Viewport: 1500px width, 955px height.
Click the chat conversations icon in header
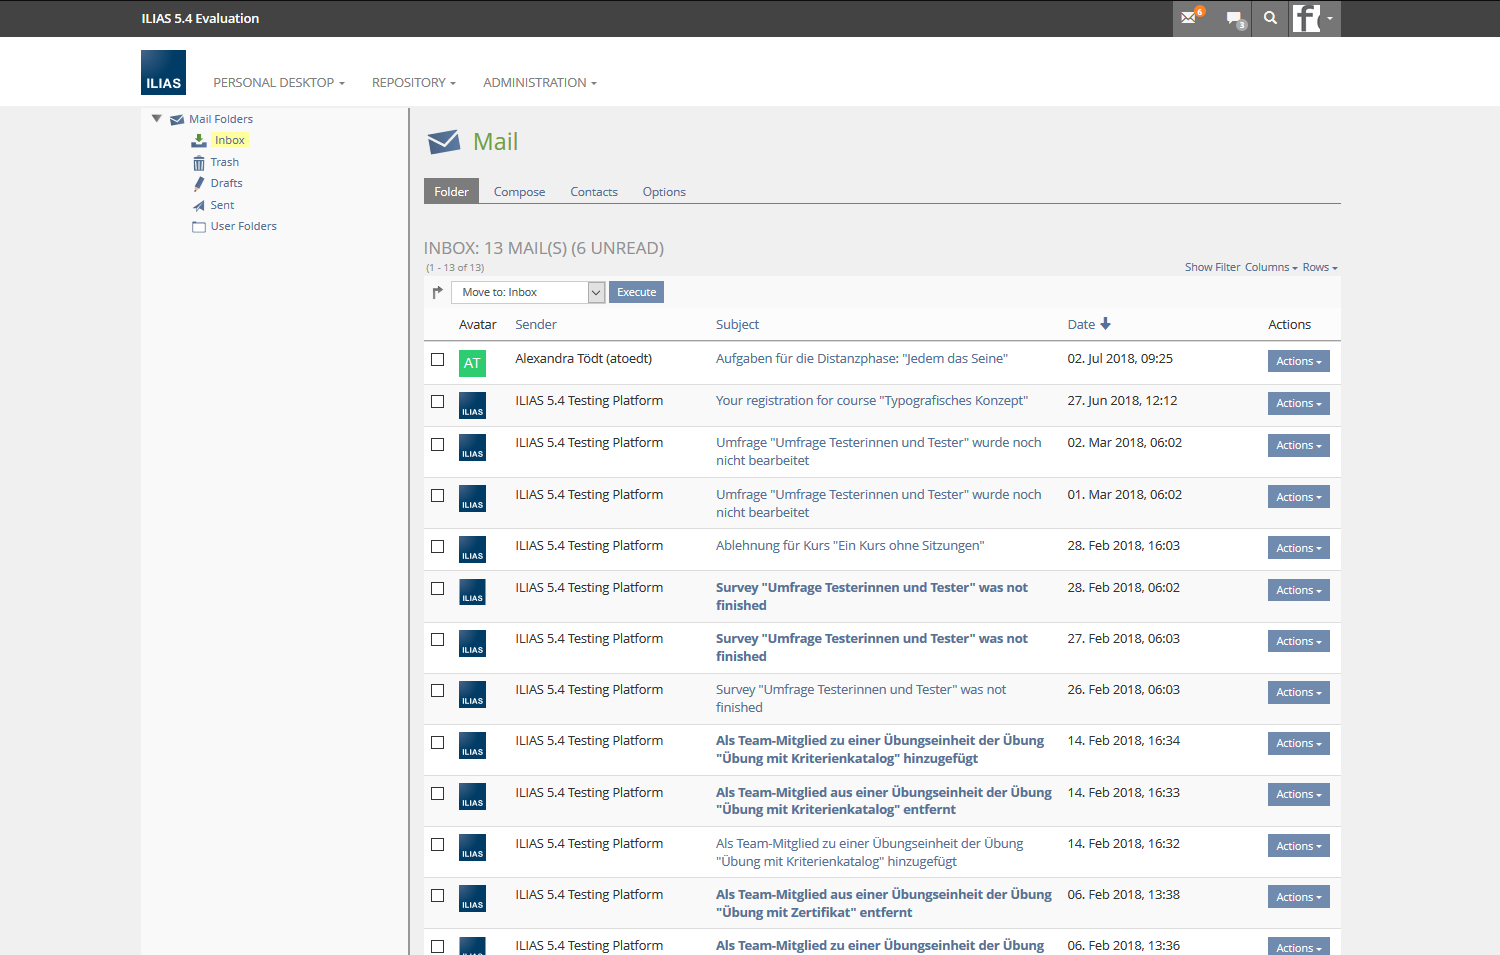[x=1235, y=19]
